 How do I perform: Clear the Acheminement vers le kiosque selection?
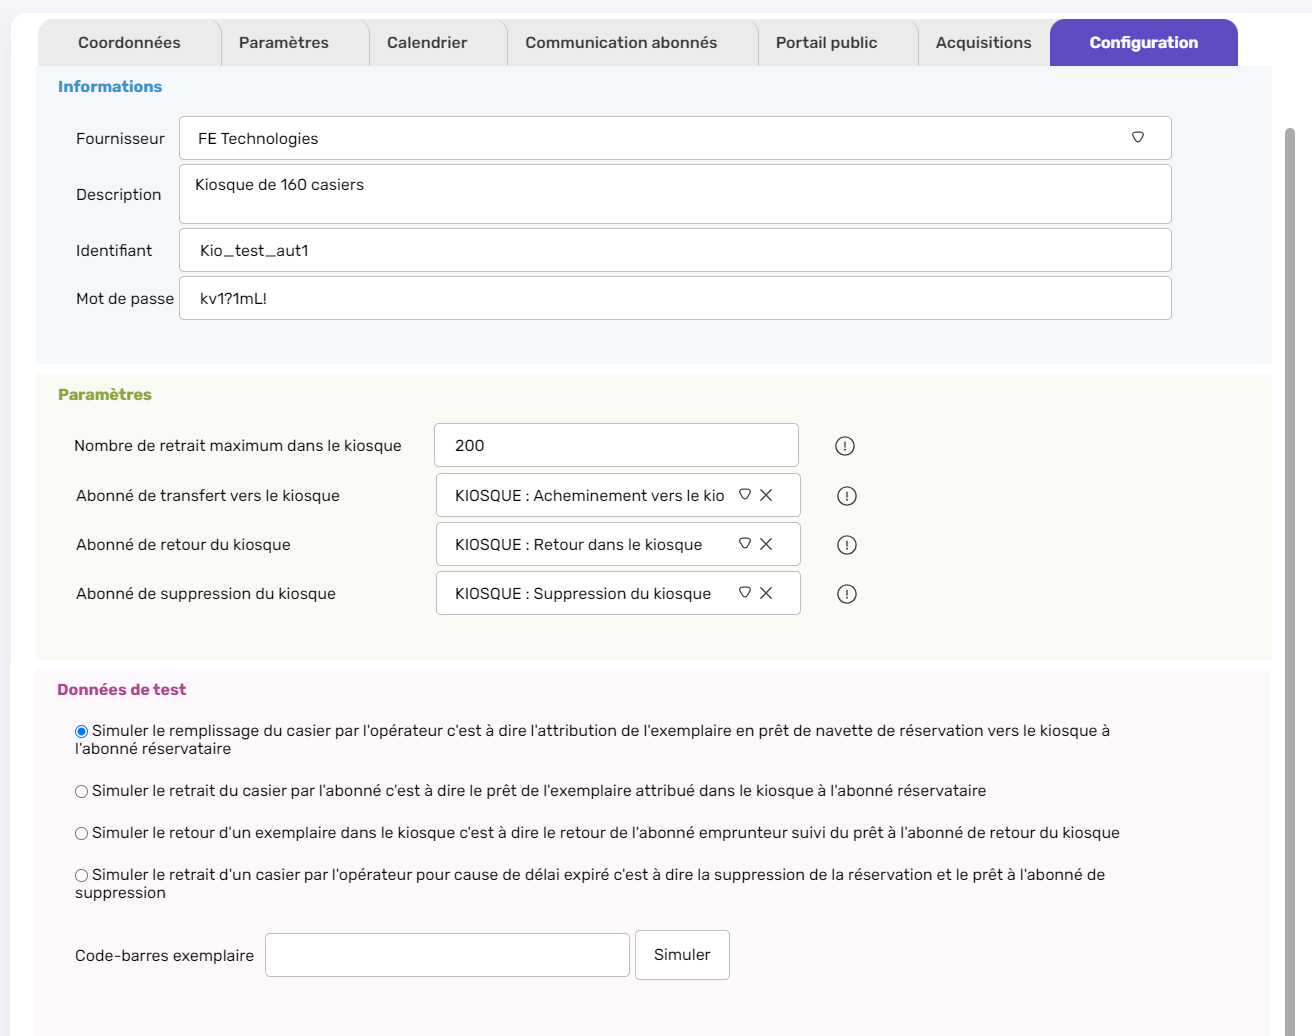click(x=766, y=495)
